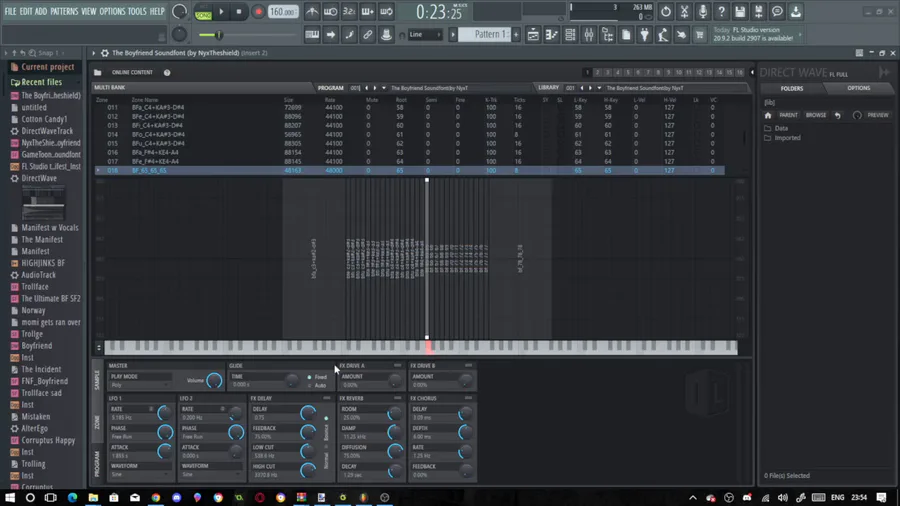Image resolution: width=900 pixels, height=506 pixels.
Task: Open the FILE menu
Action: 10,11
